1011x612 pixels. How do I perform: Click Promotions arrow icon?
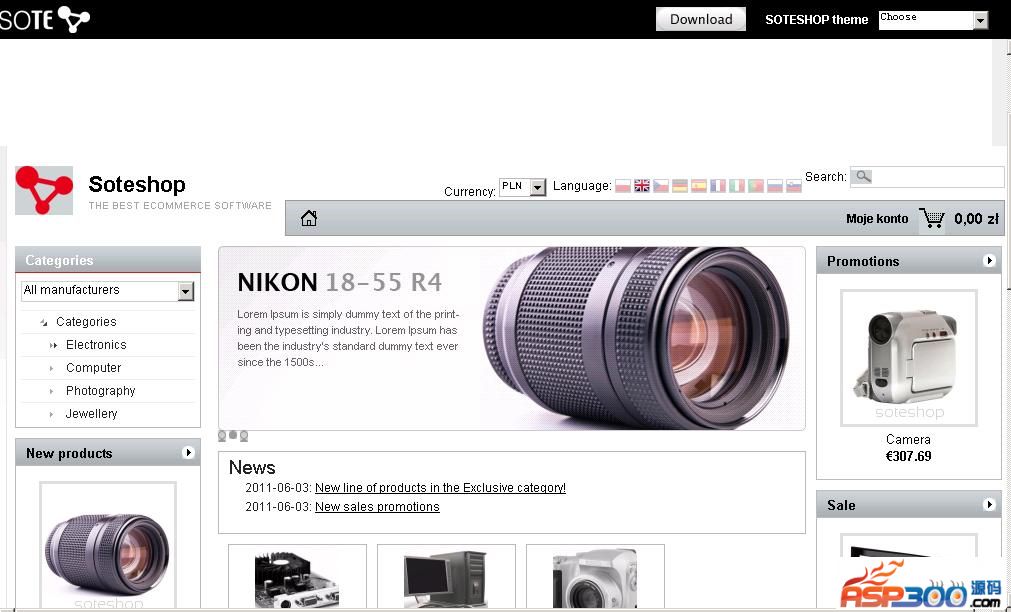point(989,261)
